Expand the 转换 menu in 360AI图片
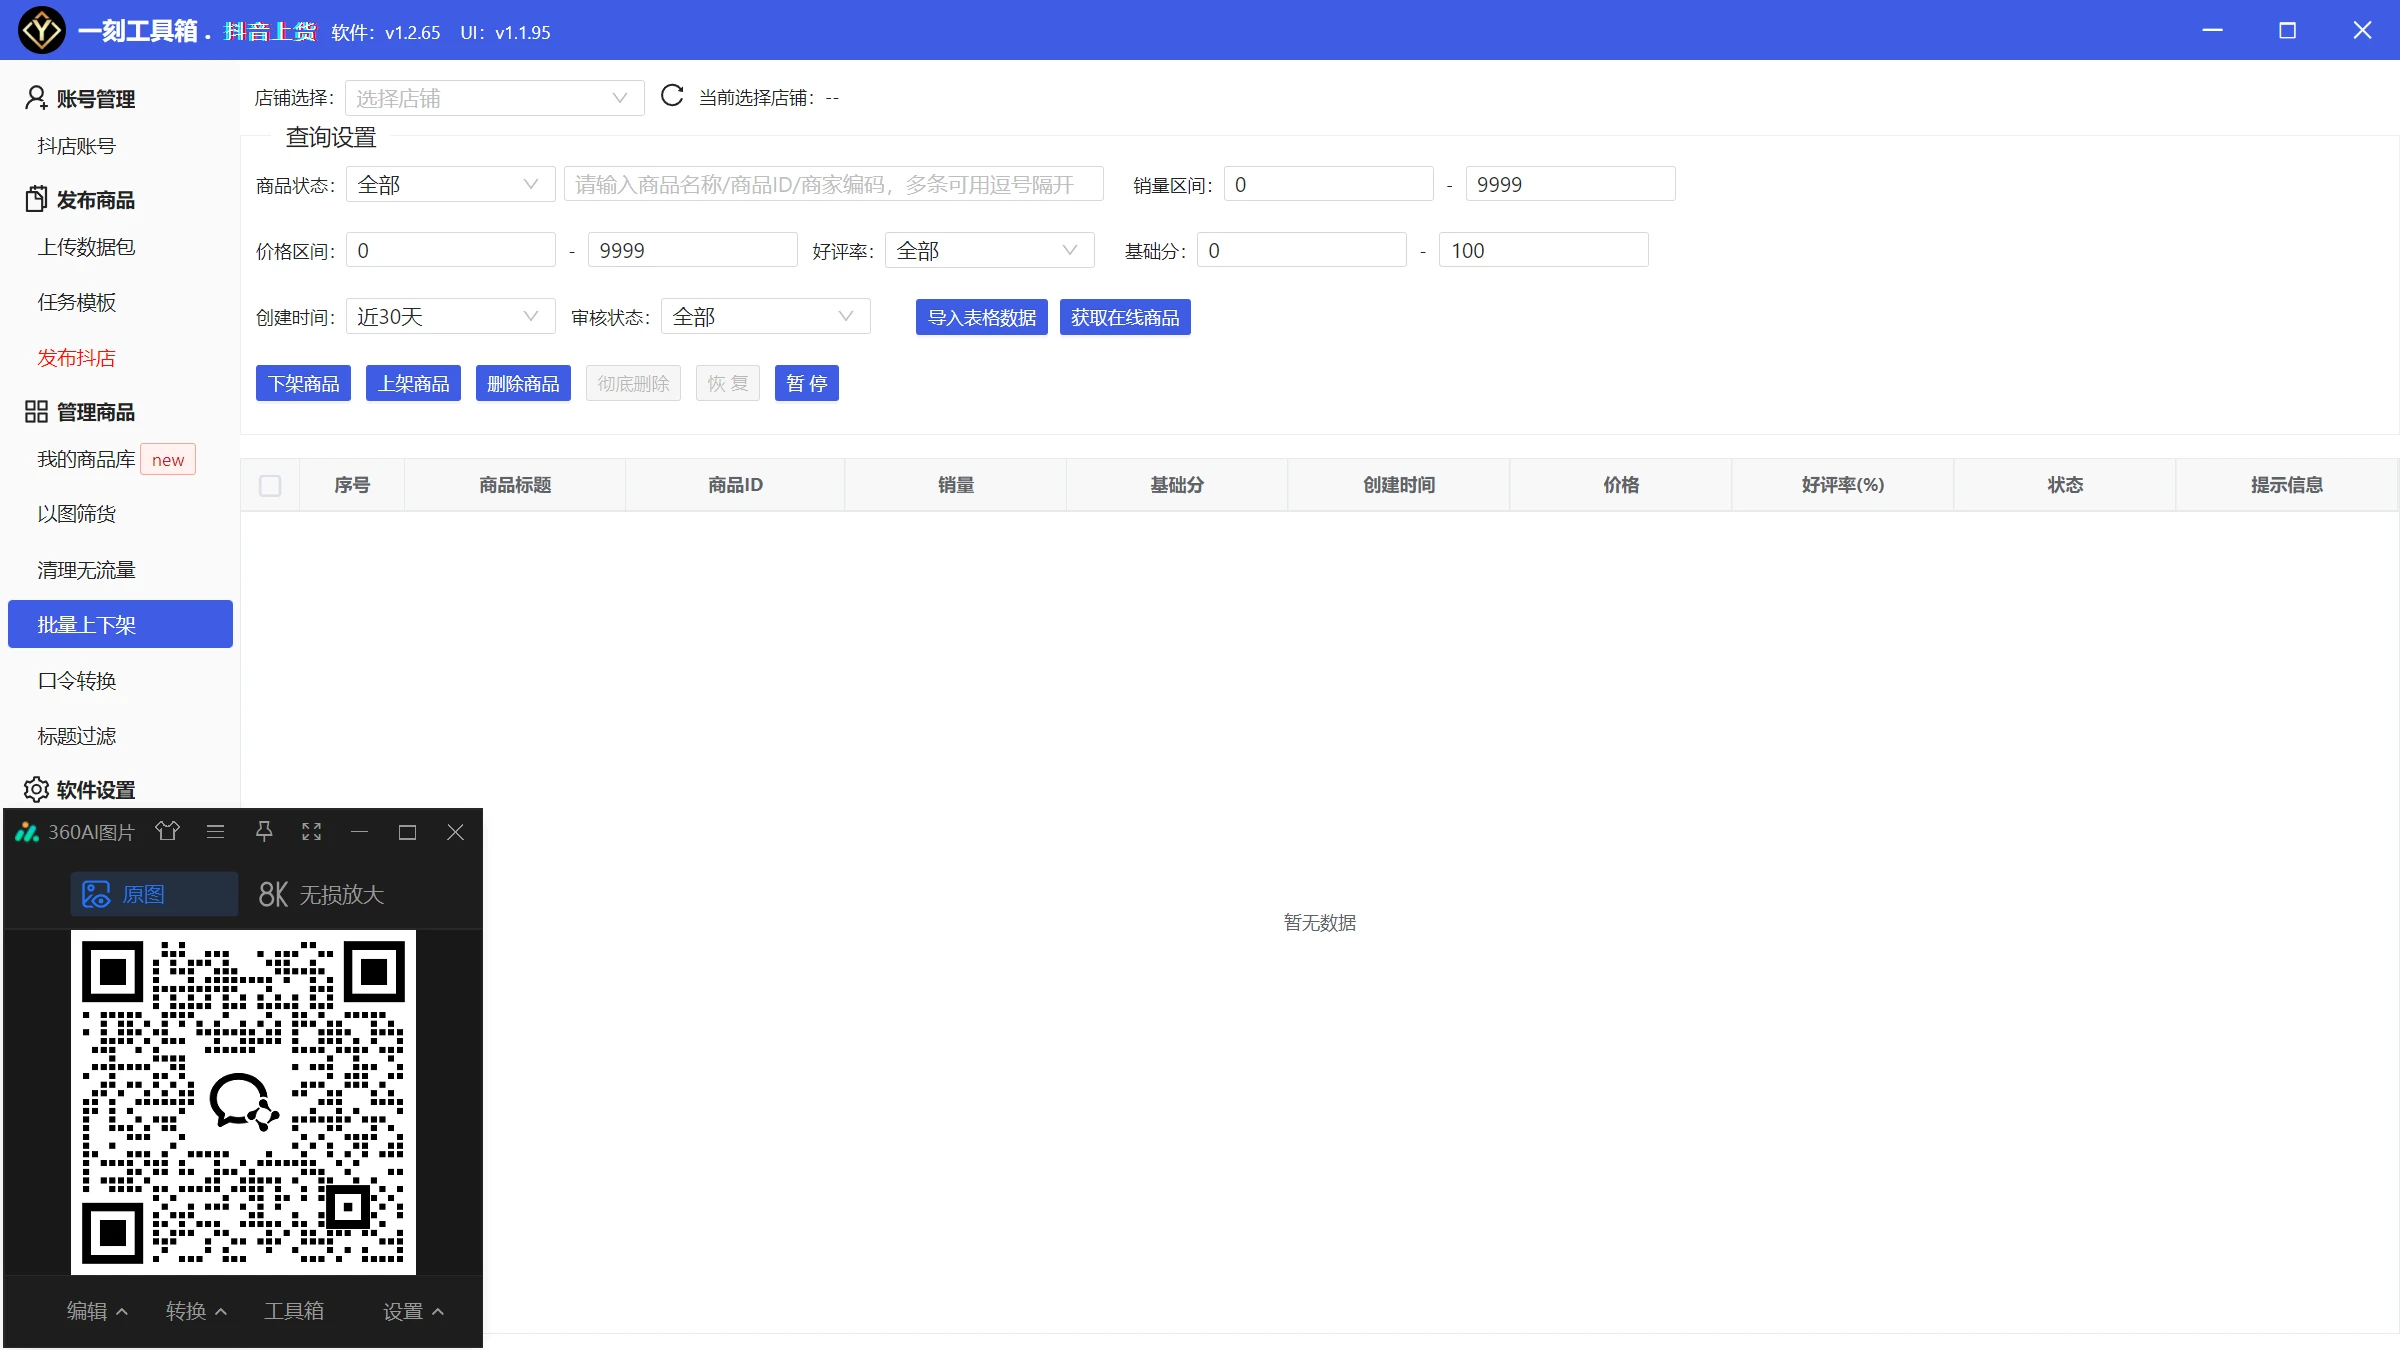 [196, 1311]
